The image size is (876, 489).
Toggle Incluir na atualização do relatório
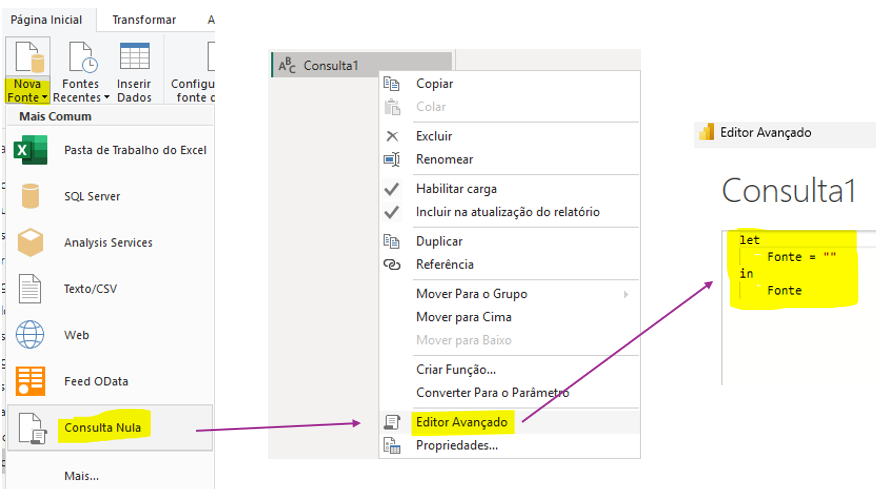point(392,212)
